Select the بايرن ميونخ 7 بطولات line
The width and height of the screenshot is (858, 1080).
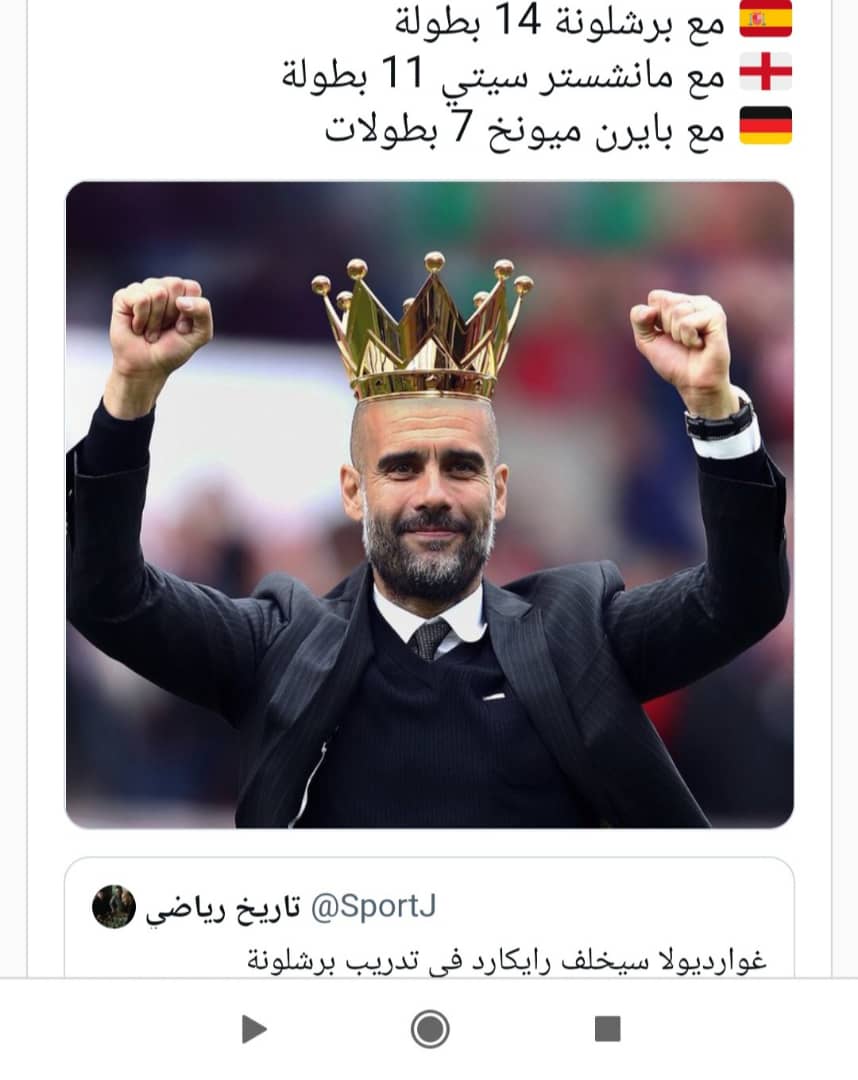[x=525, y=127]
